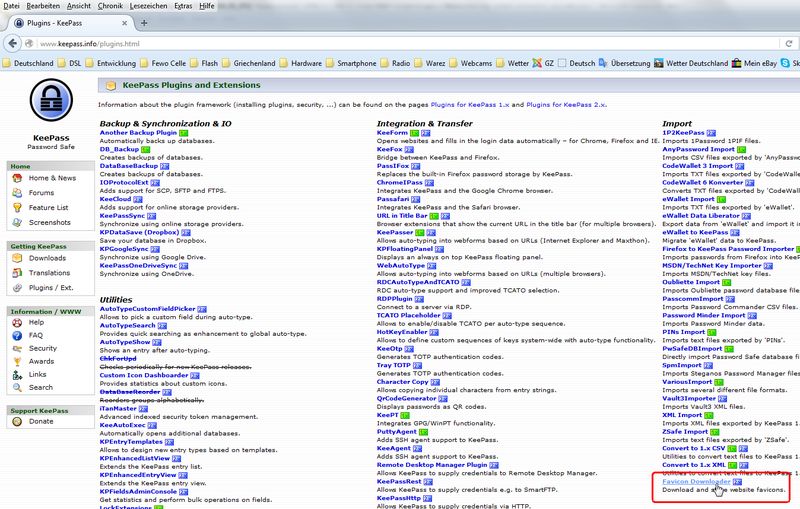Open the Favicon Downloader link
Screen dimensions: 800x509
[696, 481]
